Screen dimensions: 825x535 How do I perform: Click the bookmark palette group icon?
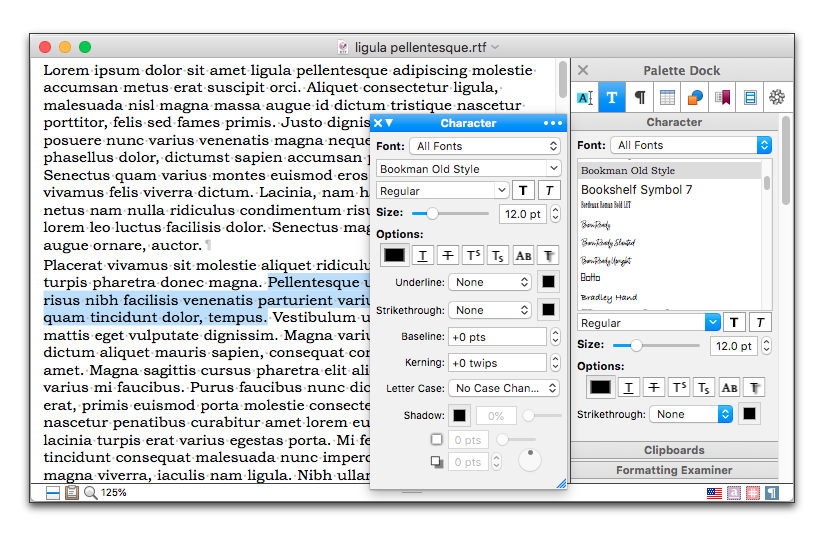722,97
